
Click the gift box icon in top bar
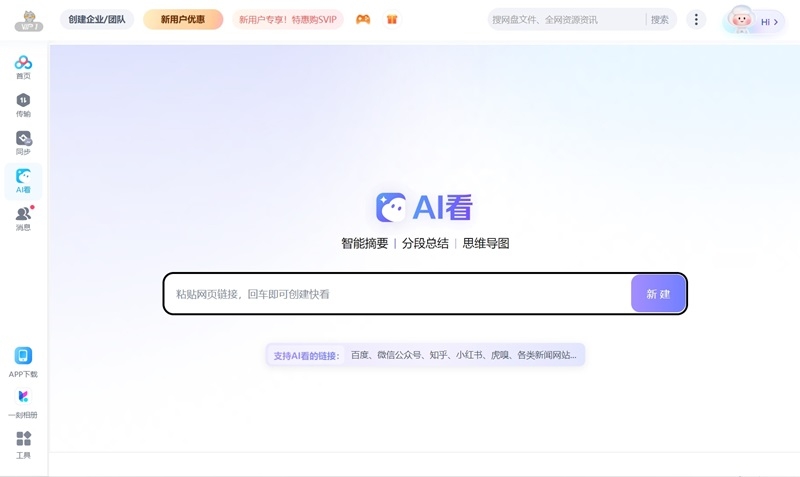(392, 19)
